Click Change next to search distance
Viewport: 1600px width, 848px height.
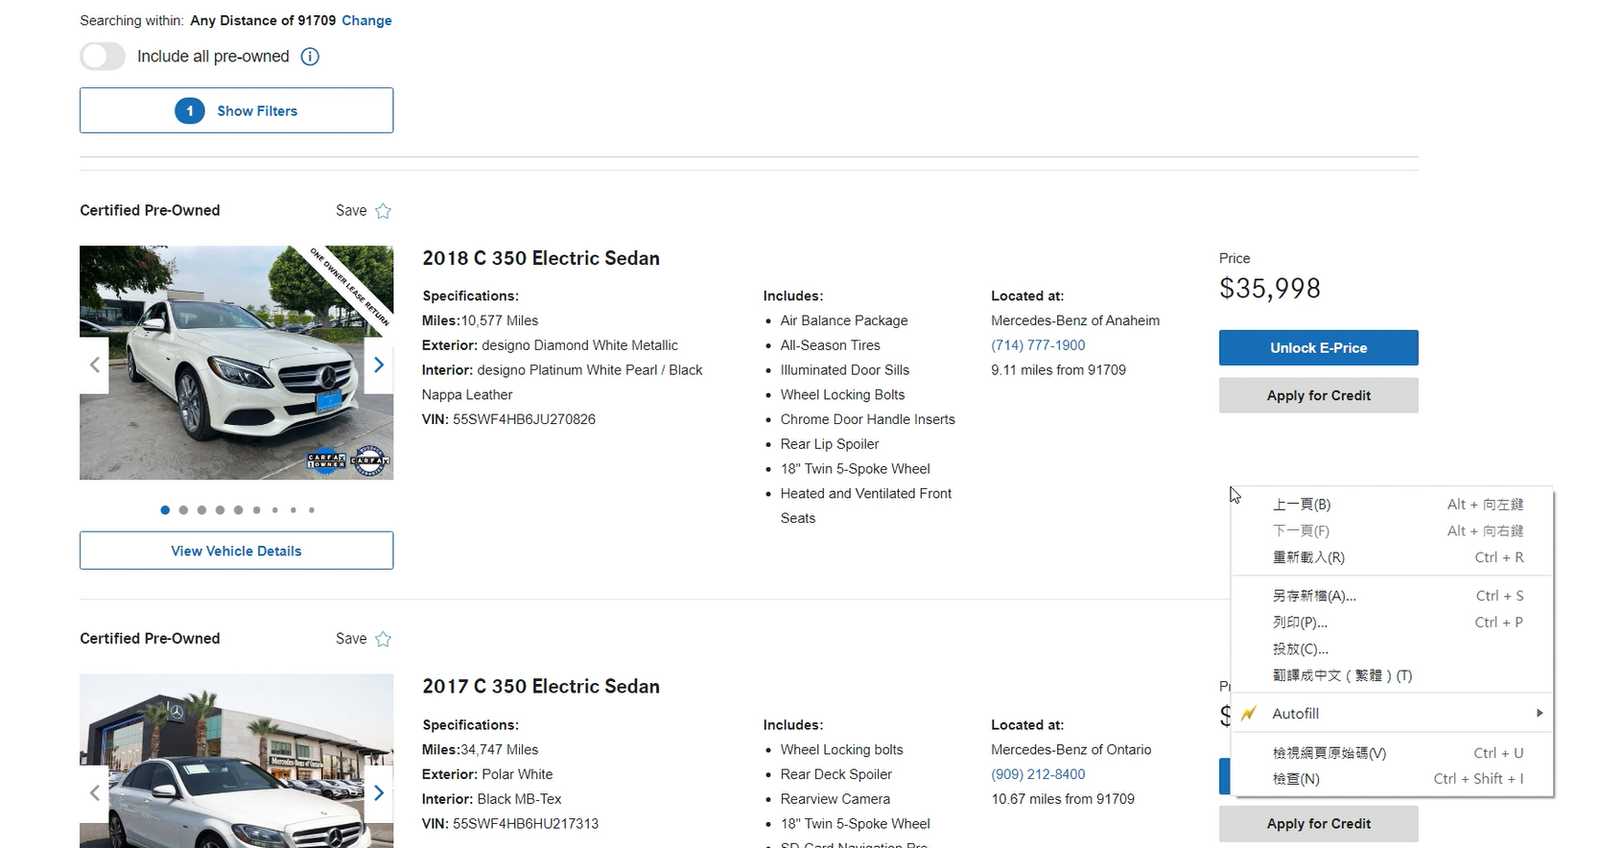366,21
